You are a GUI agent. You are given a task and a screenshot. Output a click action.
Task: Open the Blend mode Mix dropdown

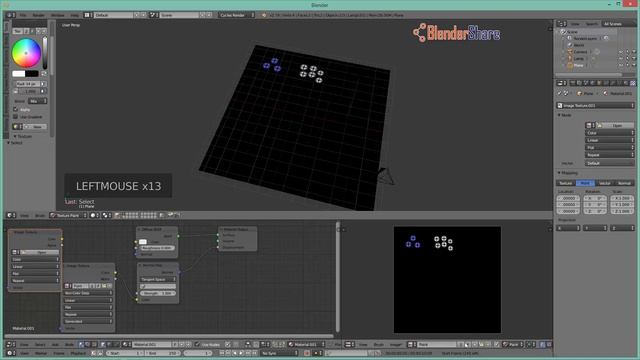(37, 101)
